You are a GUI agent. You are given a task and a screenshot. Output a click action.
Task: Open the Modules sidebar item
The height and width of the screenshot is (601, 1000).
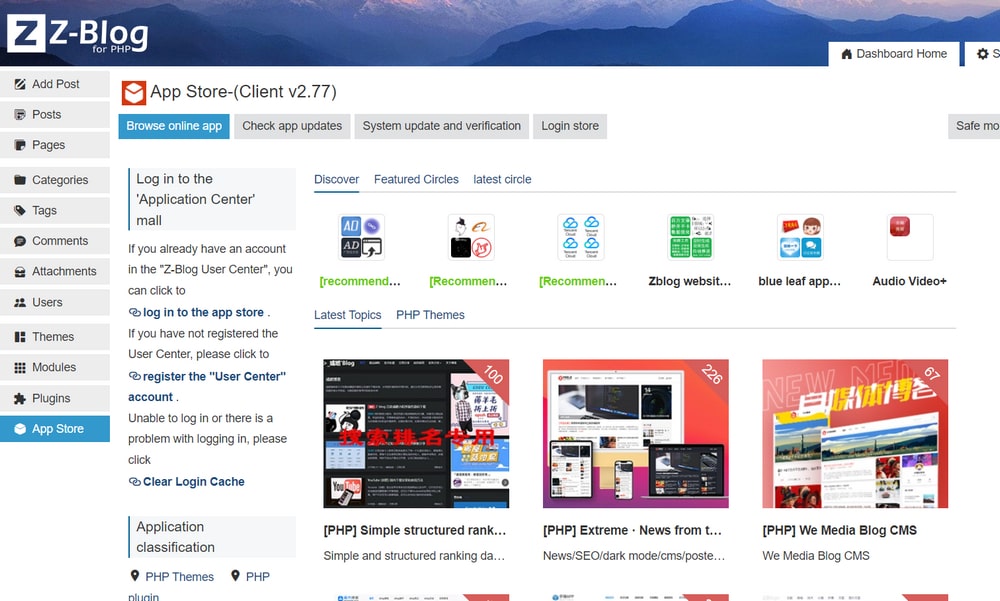click(x=55, y=367)
